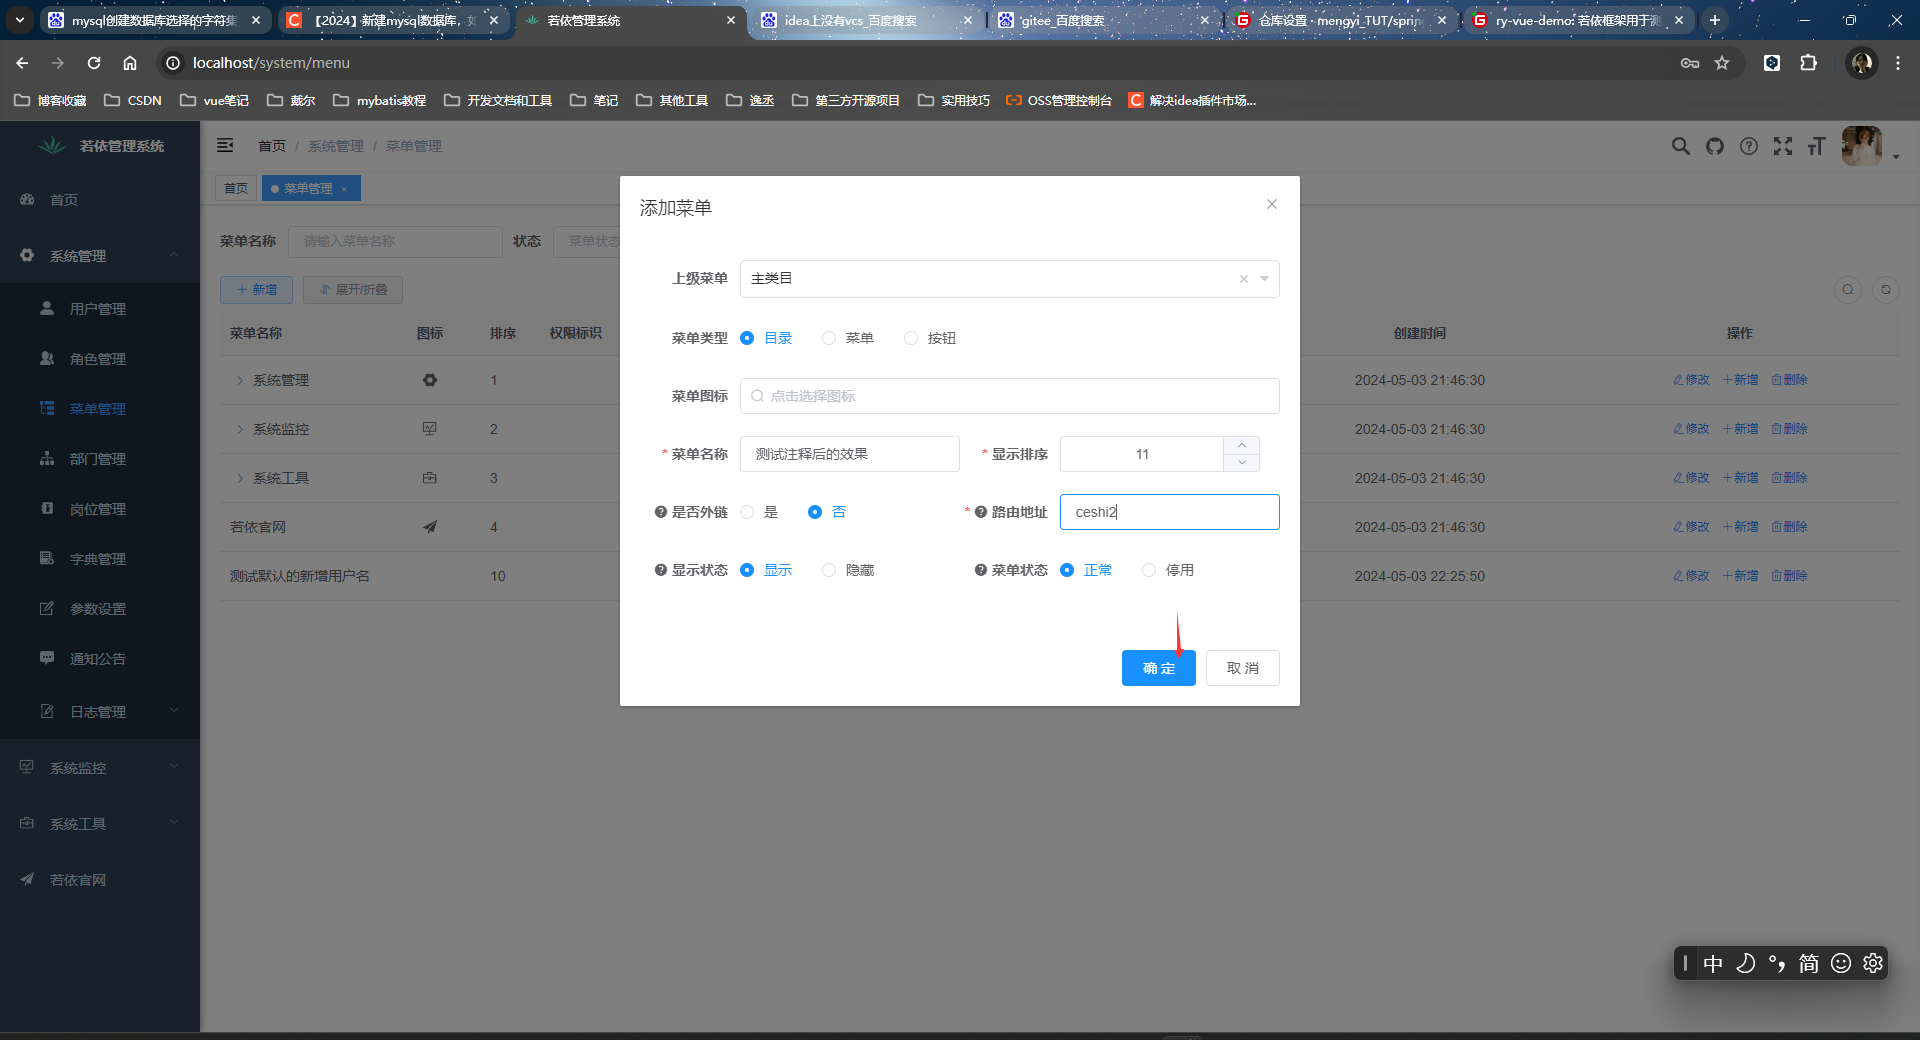Open the browser extensions puzzle icon

tap(1808, 63)
